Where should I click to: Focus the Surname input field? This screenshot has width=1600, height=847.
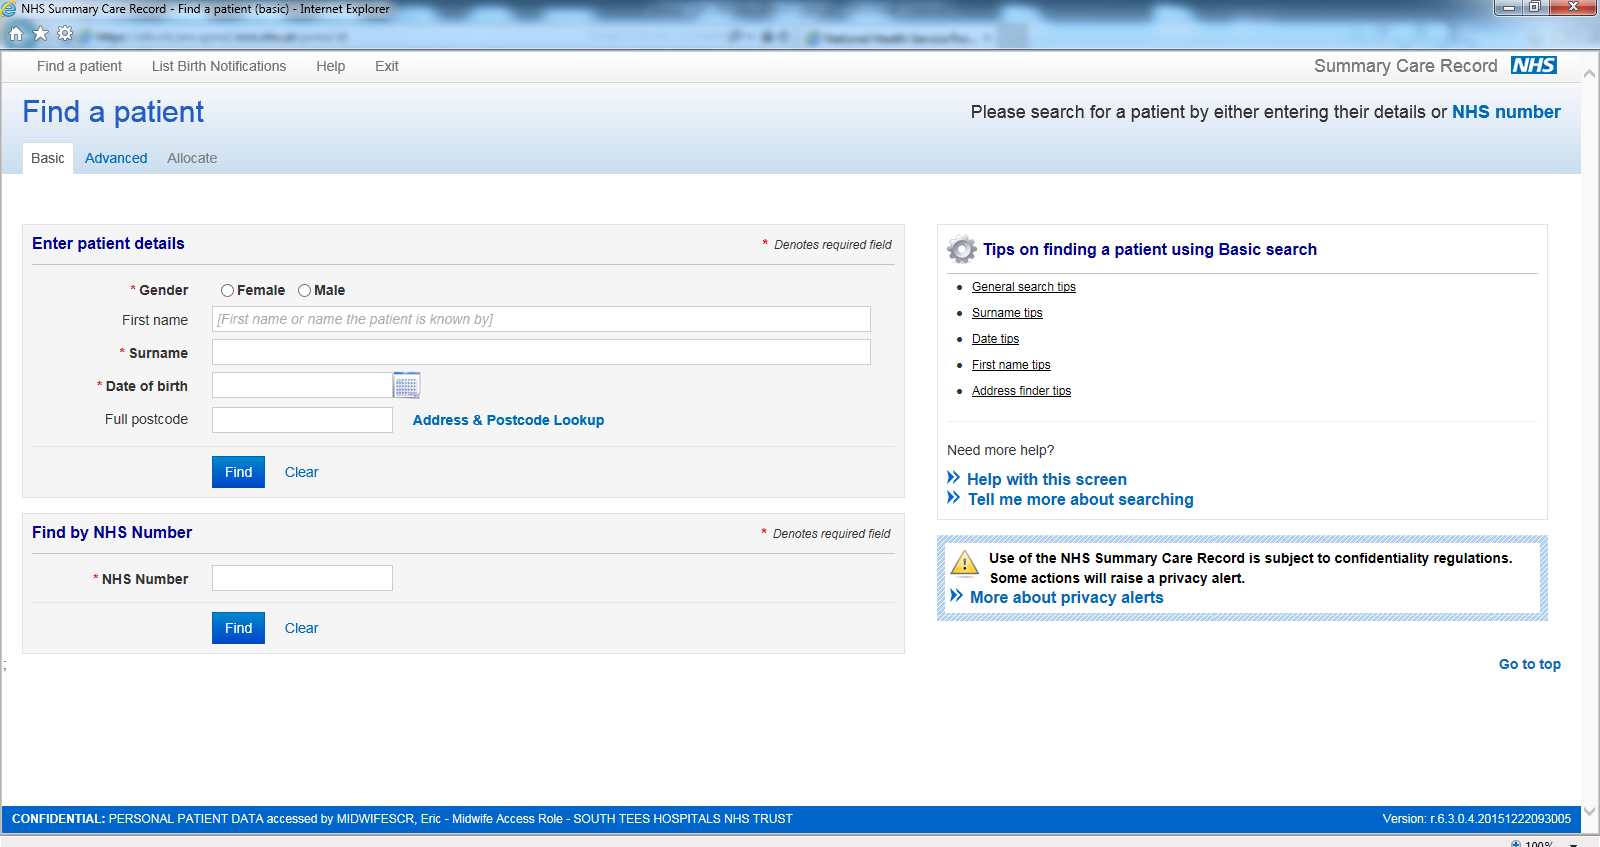(x=541, y=352)
